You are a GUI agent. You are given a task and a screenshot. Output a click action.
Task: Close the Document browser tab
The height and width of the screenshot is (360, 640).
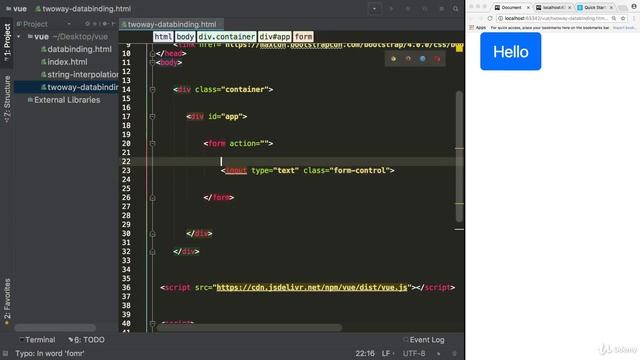pyautogui.click(x=528, y=7)
